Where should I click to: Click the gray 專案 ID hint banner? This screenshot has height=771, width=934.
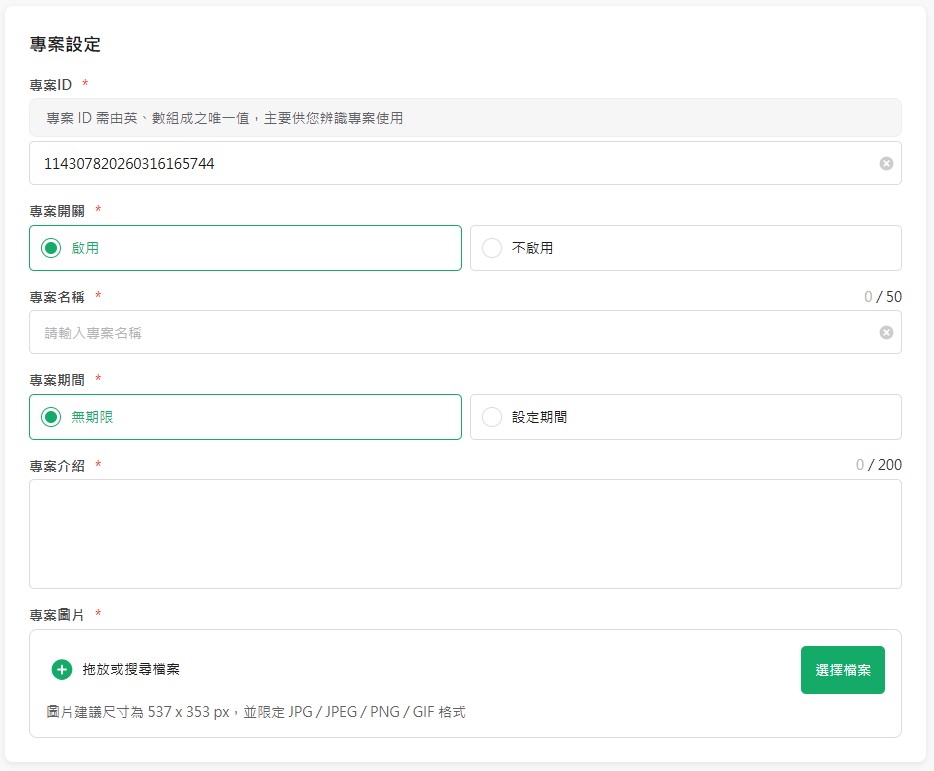coord(465,118)
